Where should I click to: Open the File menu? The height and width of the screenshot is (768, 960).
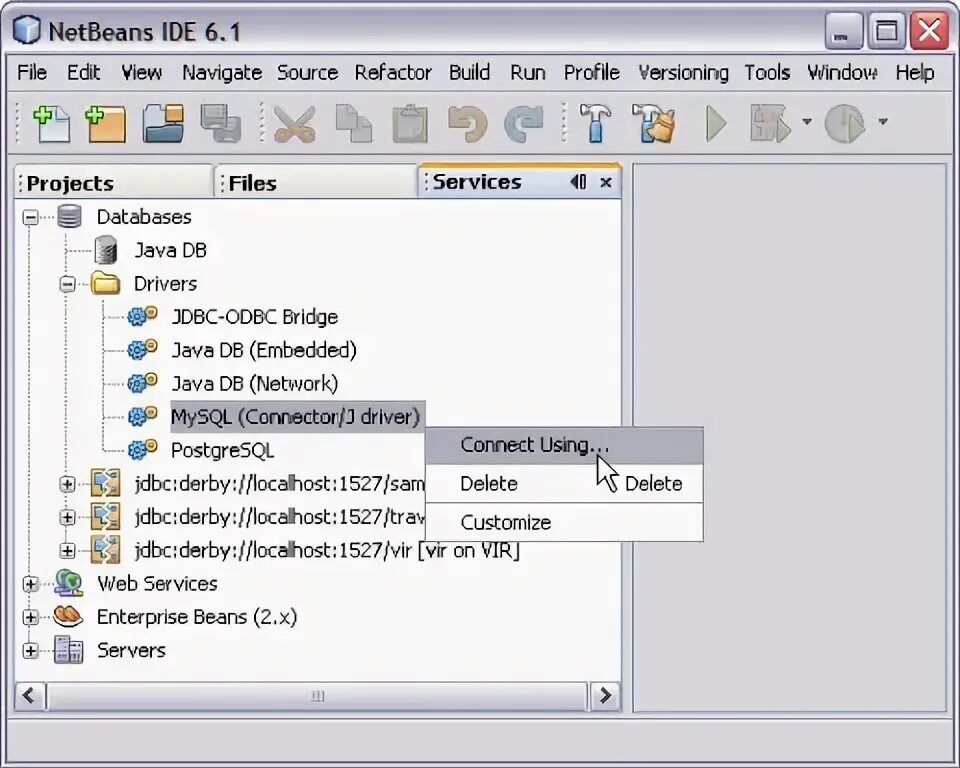point(32,72)
